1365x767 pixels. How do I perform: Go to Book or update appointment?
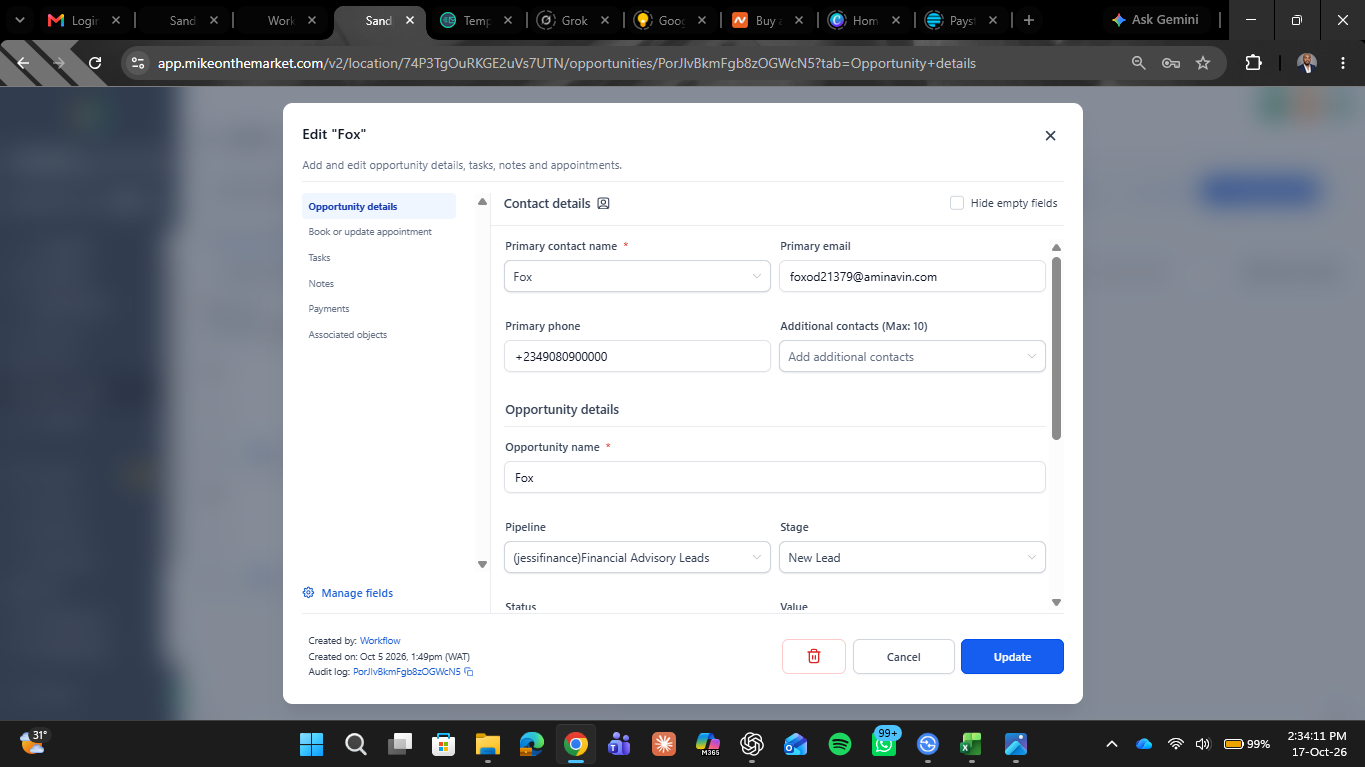pos(370,232)
